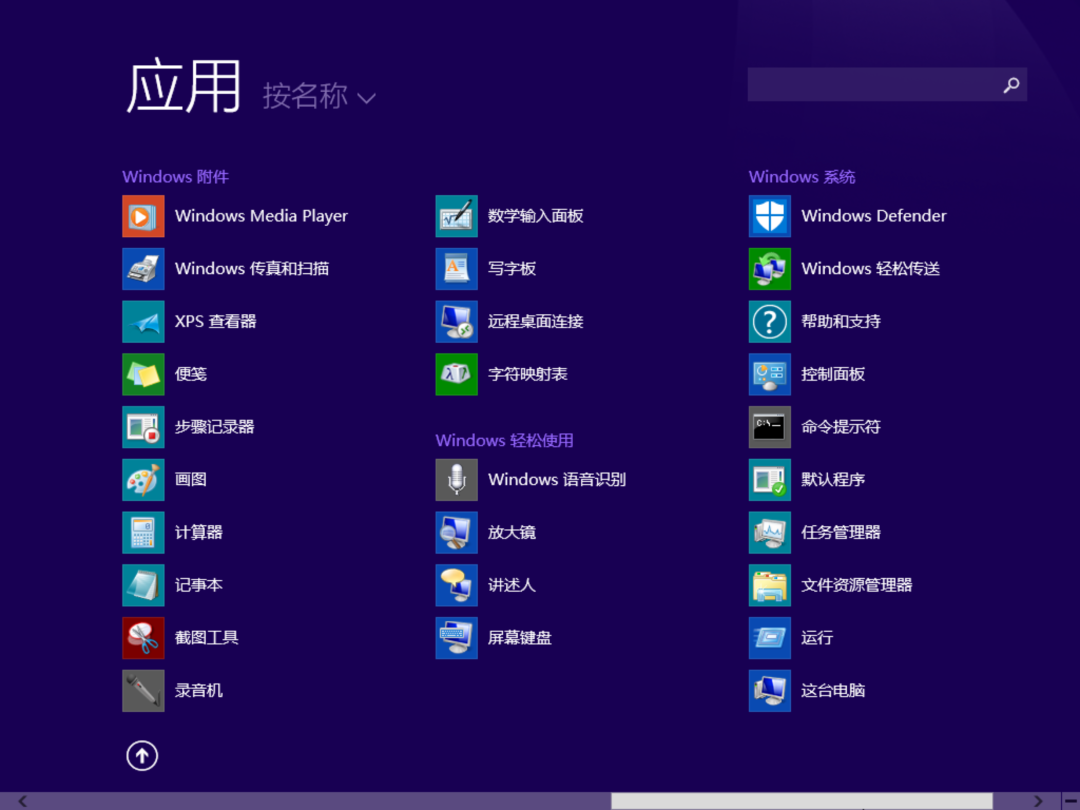
Task: Open 便笺 sticky notes icon
Action: pyautogui.click(x=143, y=374)
